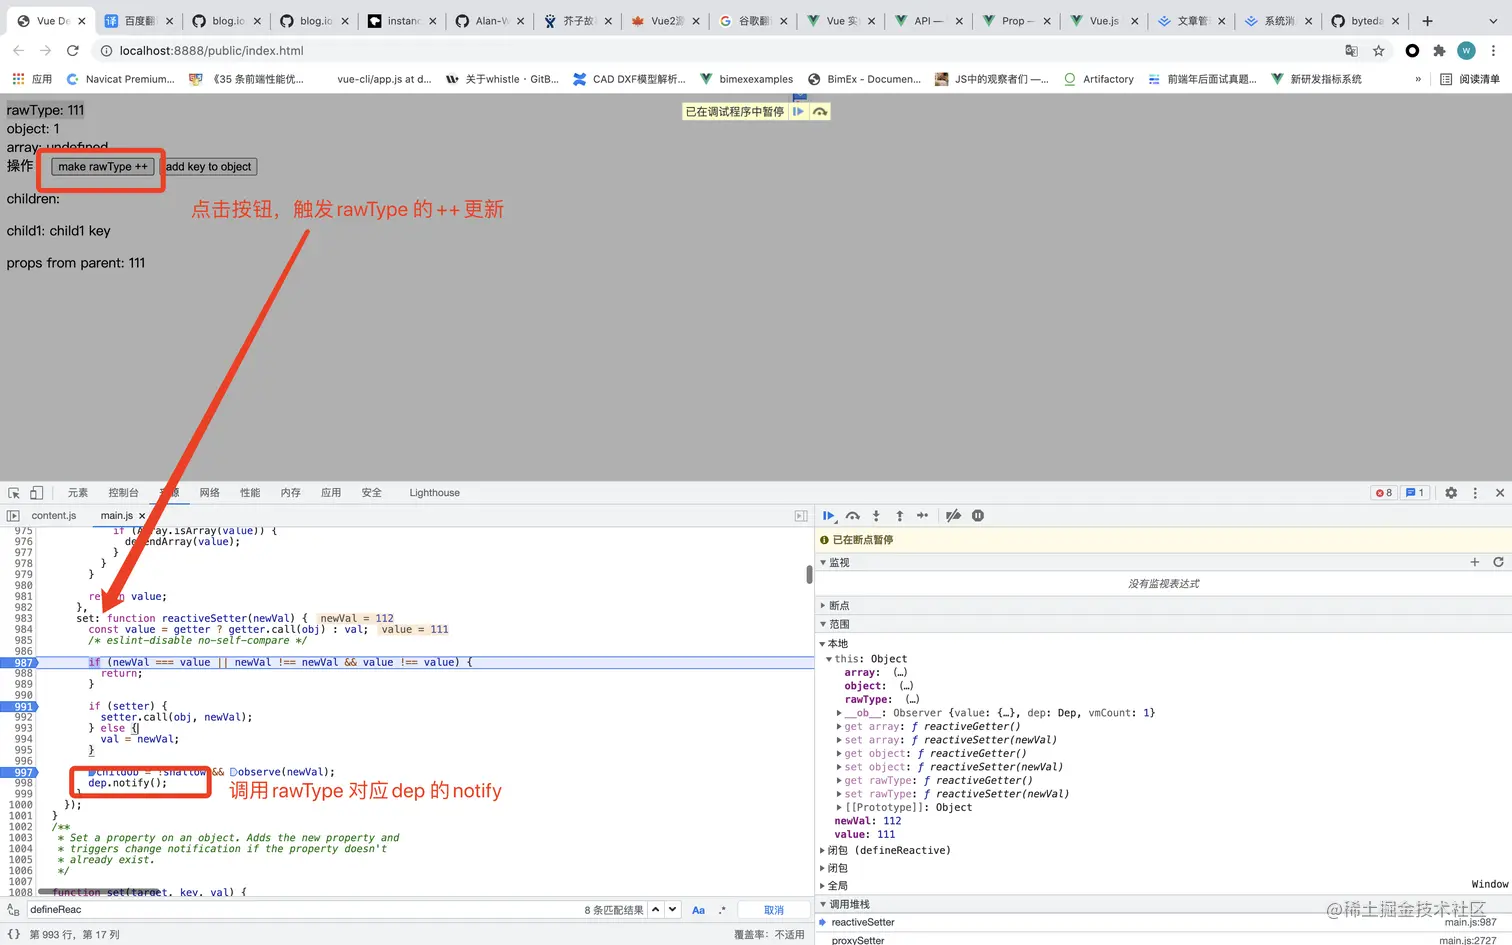This screenshot has width=1512, height=945.
Task: Show the file navigator sidebar
Action: [x=13, y=516]
